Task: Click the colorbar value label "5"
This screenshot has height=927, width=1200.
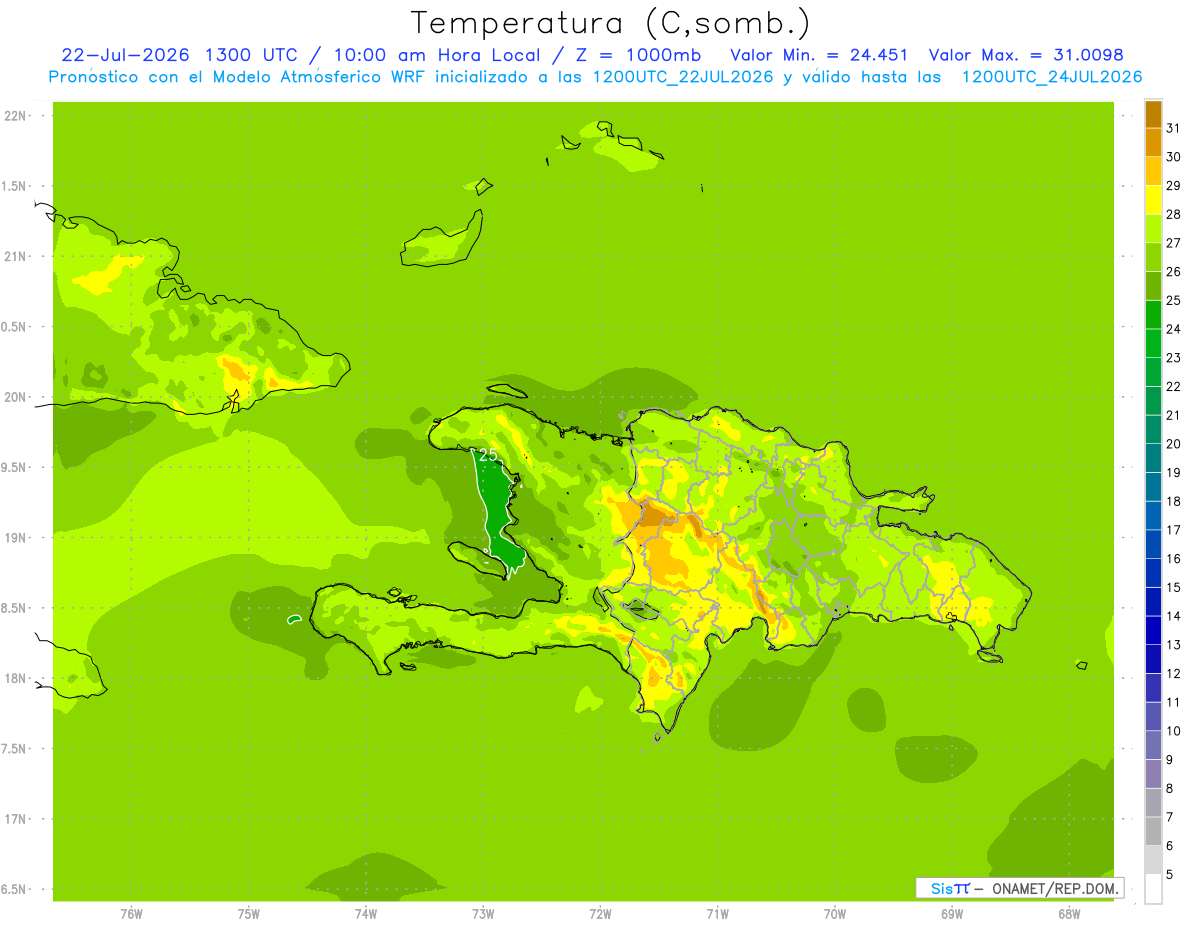Action: click(x=1170, y=875)
